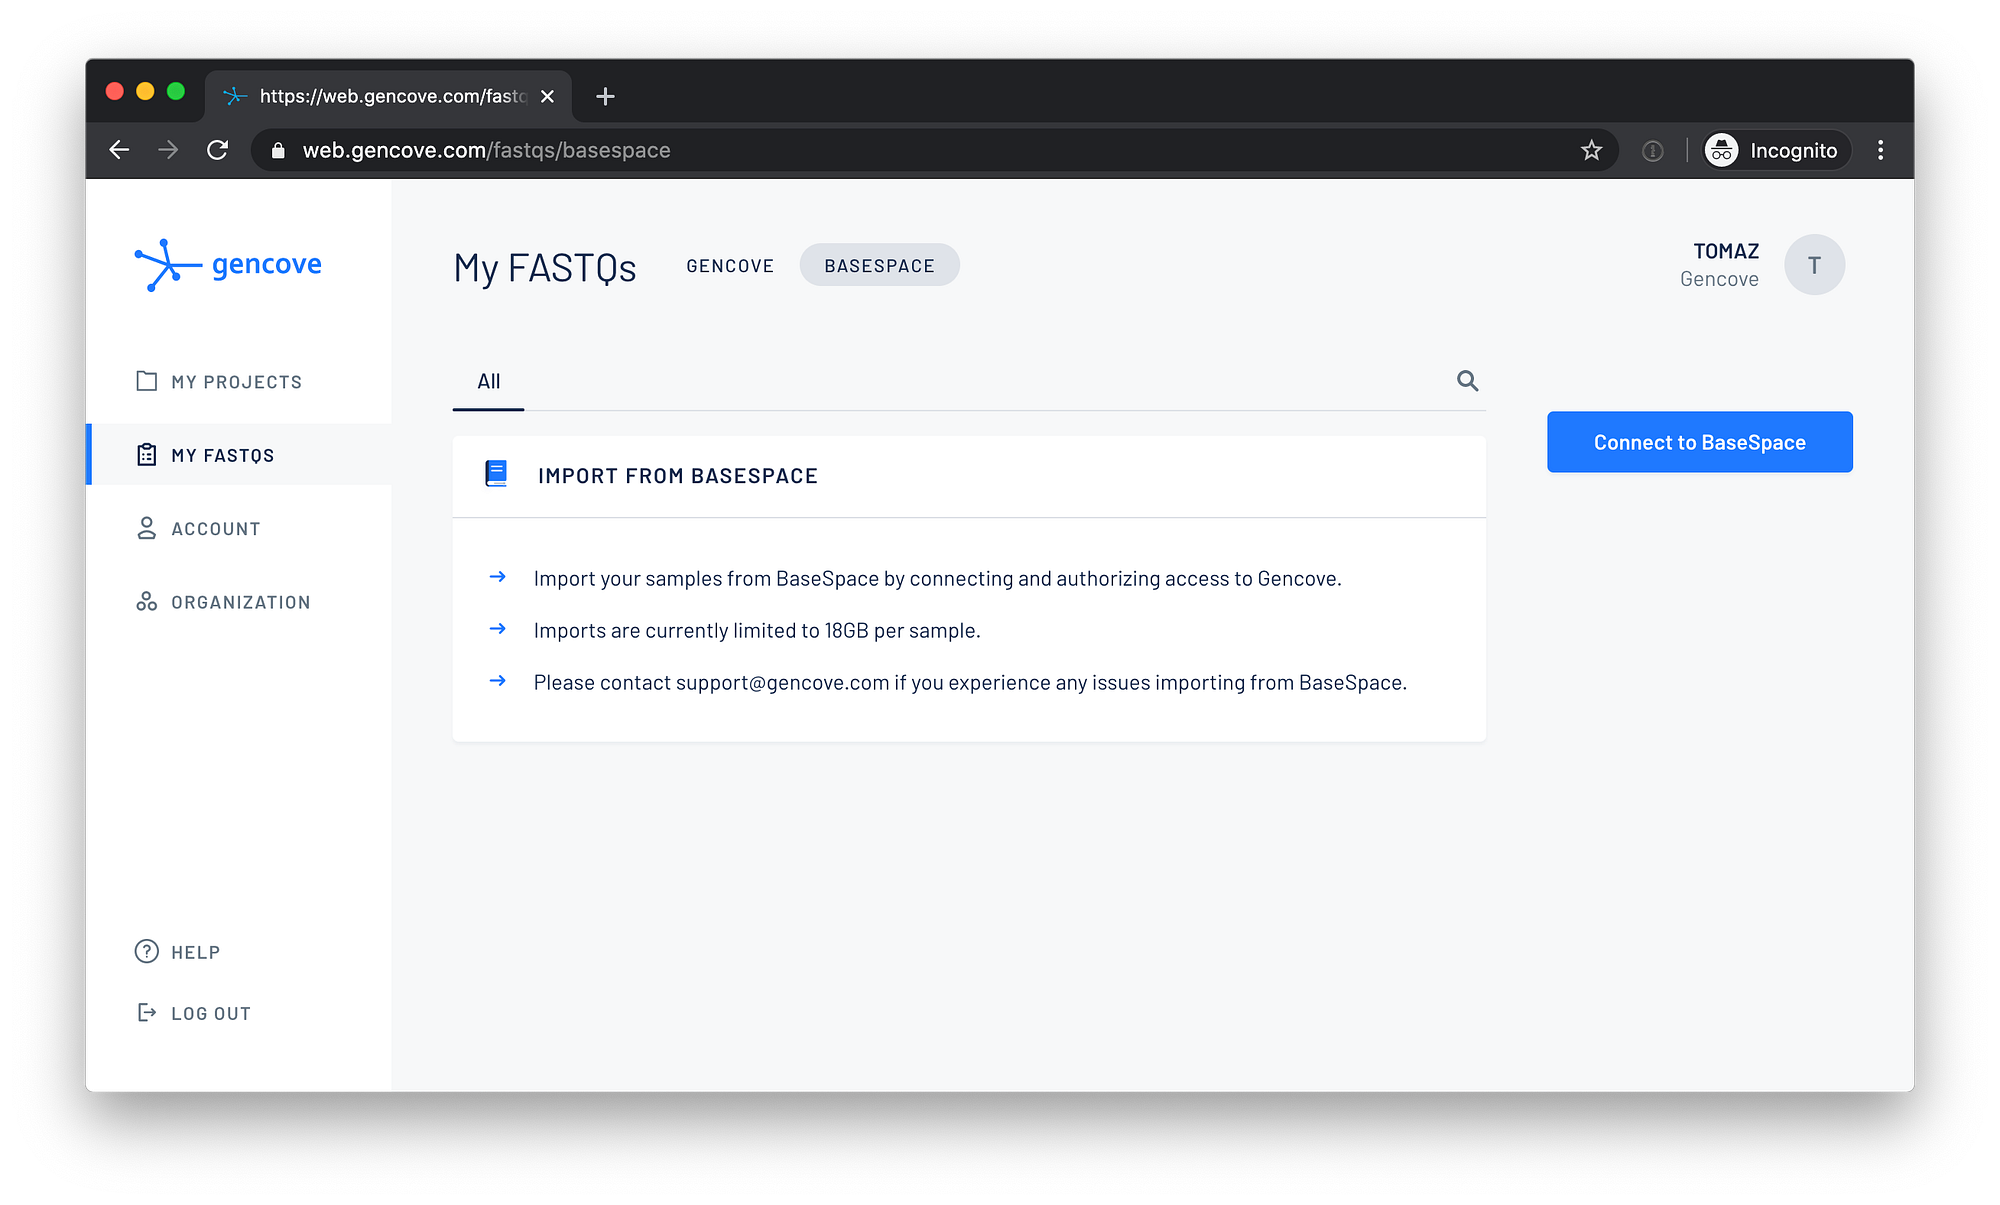Select the BASESPACE tab
This screenshot has width=2000, height=1205.
879,266
